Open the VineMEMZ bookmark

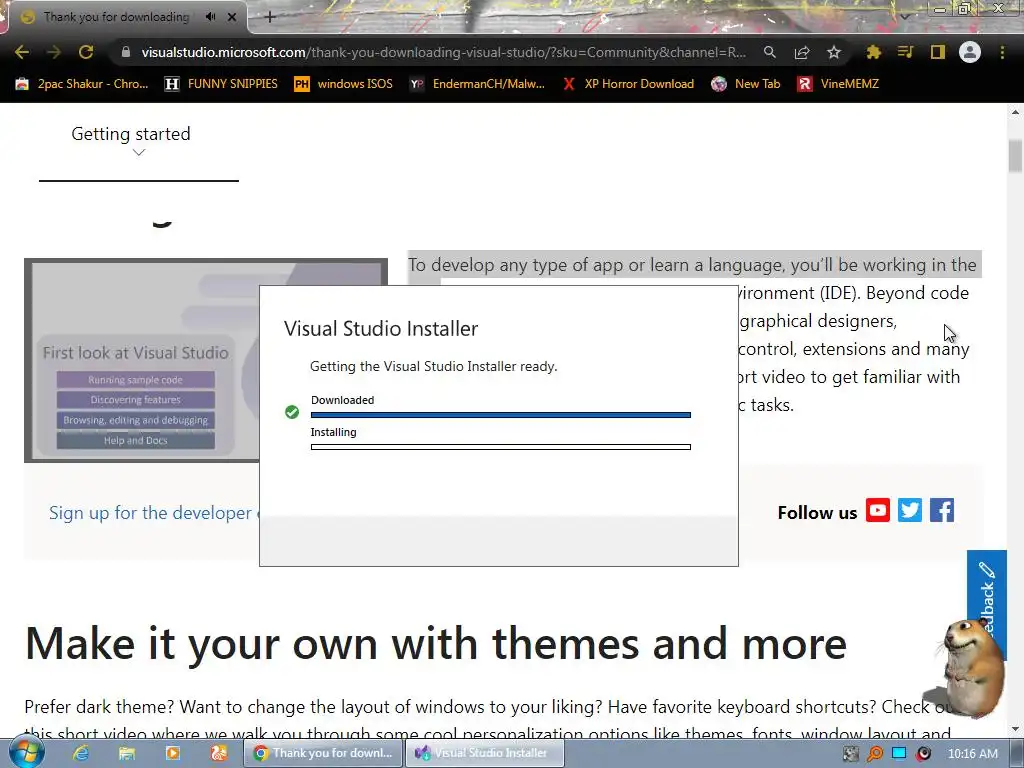[838, 84]
